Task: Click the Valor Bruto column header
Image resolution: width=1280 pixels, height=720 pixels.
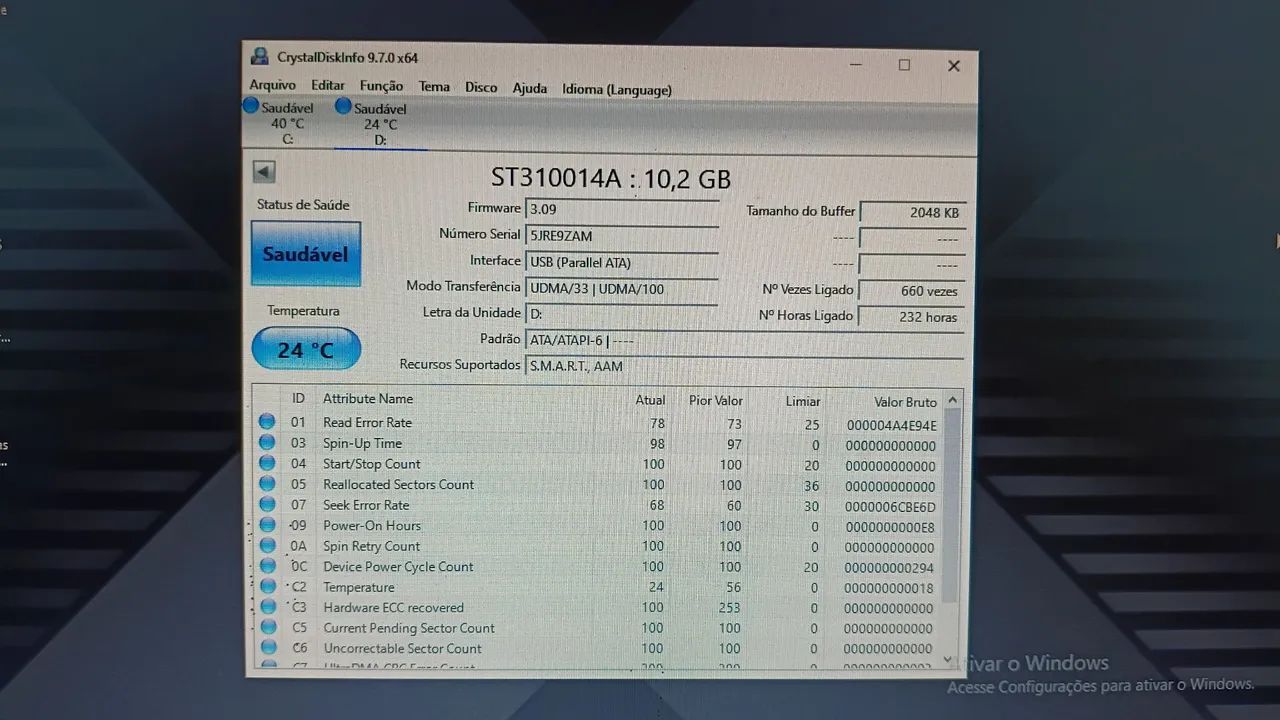Action: [906, 402]
